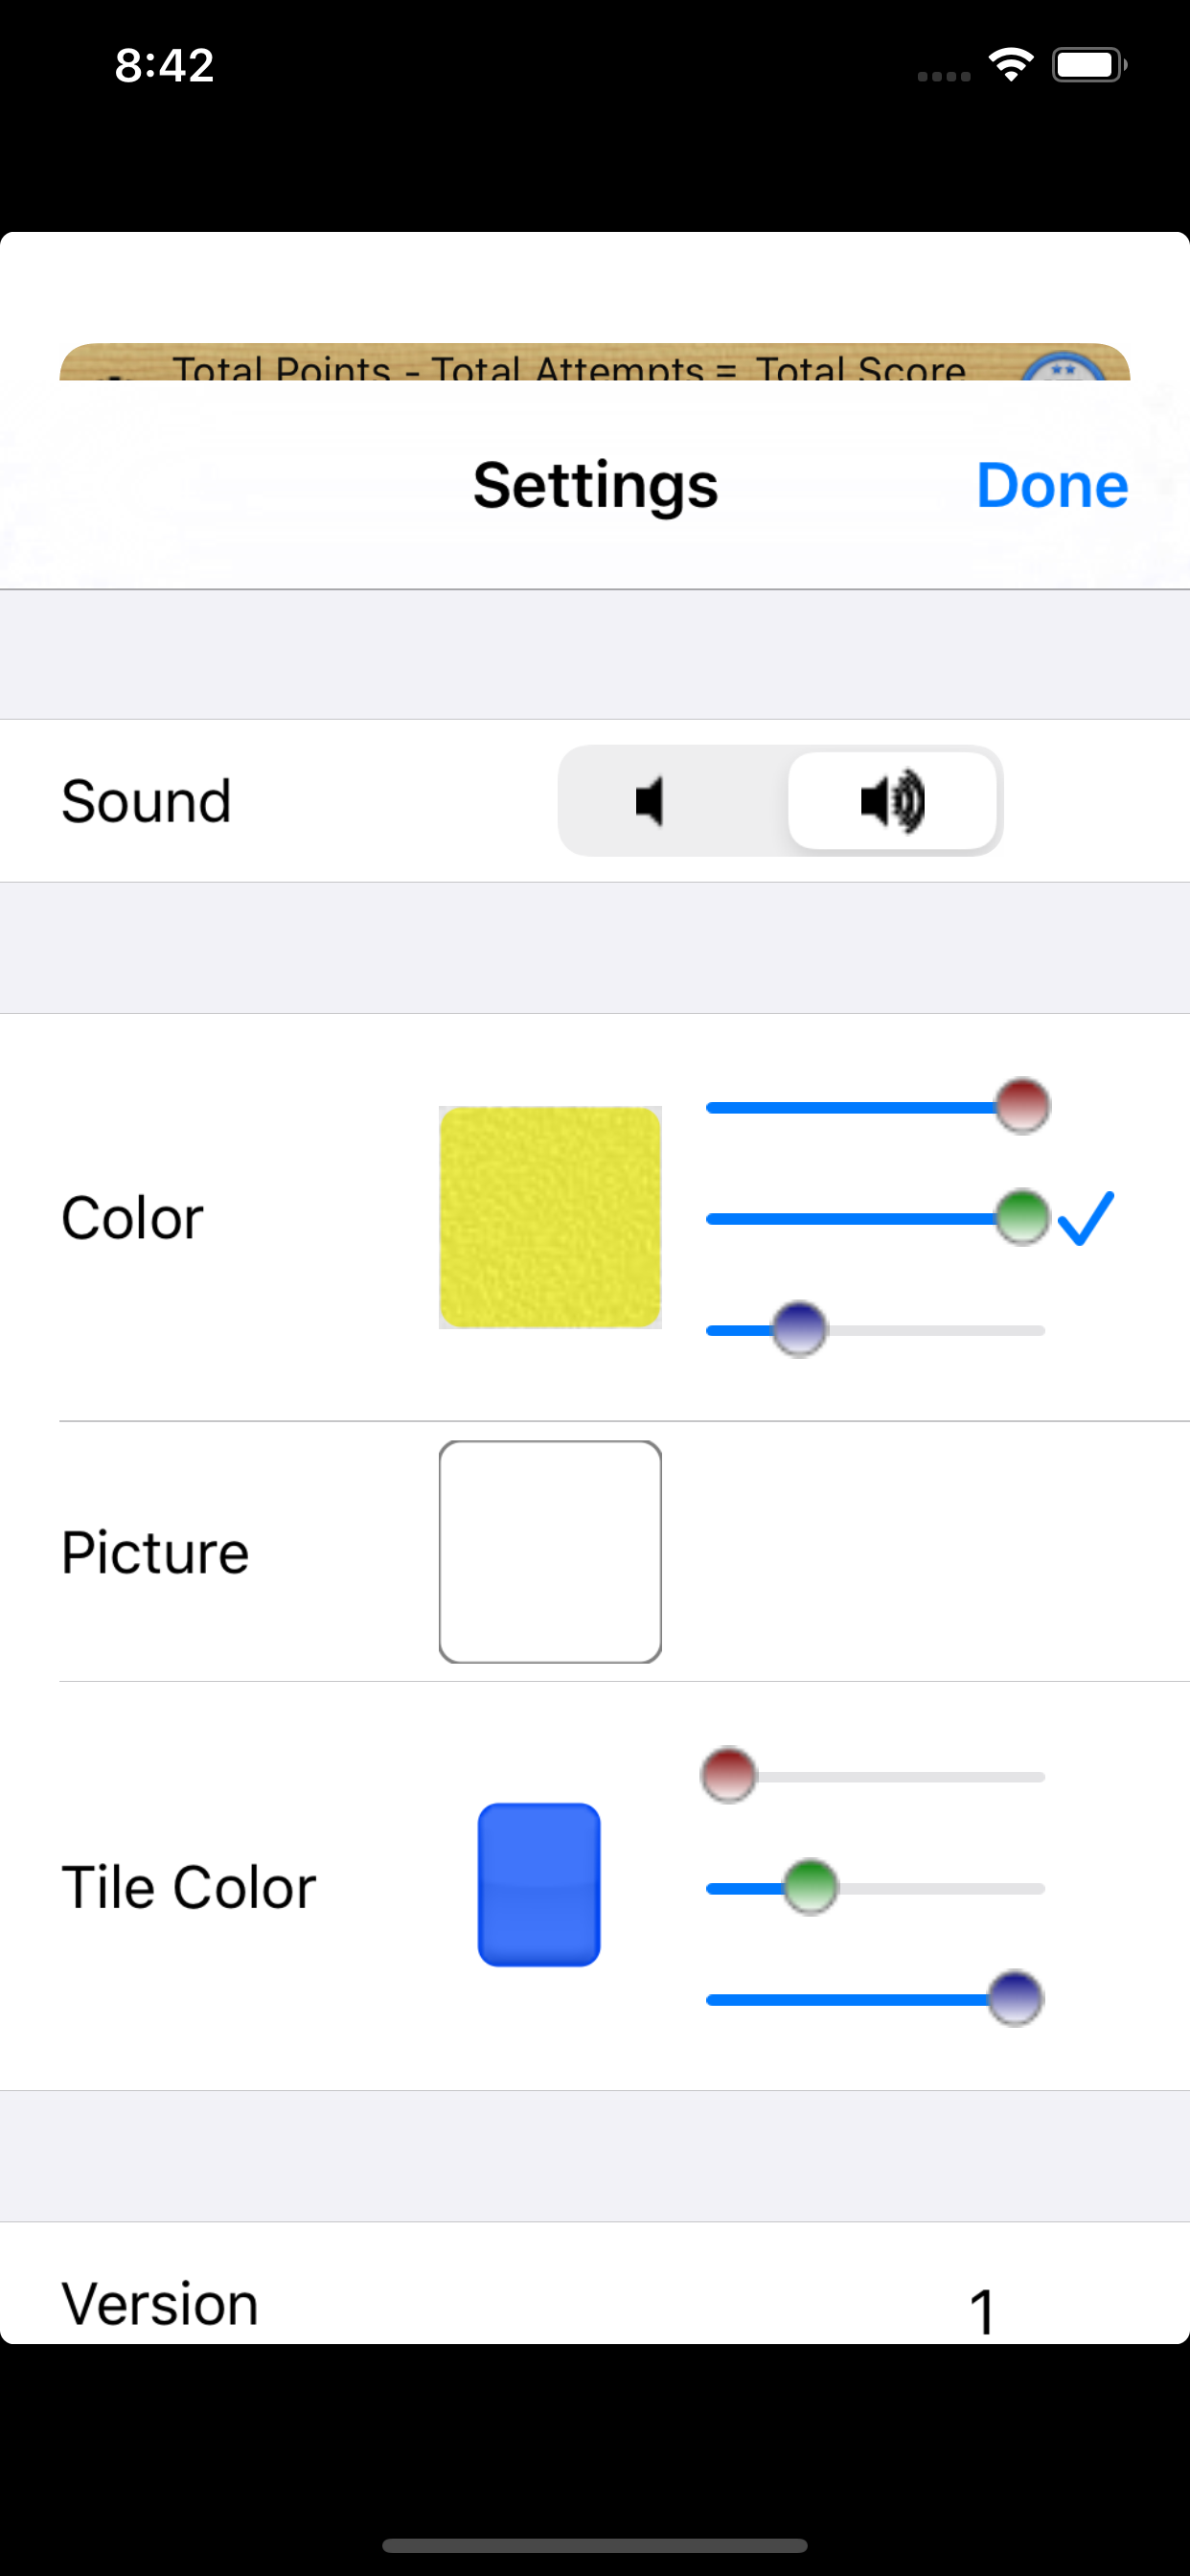1190x2576 pixels.
Task: Click the Tile Color green slider knob
Action: click(810, 1888)
